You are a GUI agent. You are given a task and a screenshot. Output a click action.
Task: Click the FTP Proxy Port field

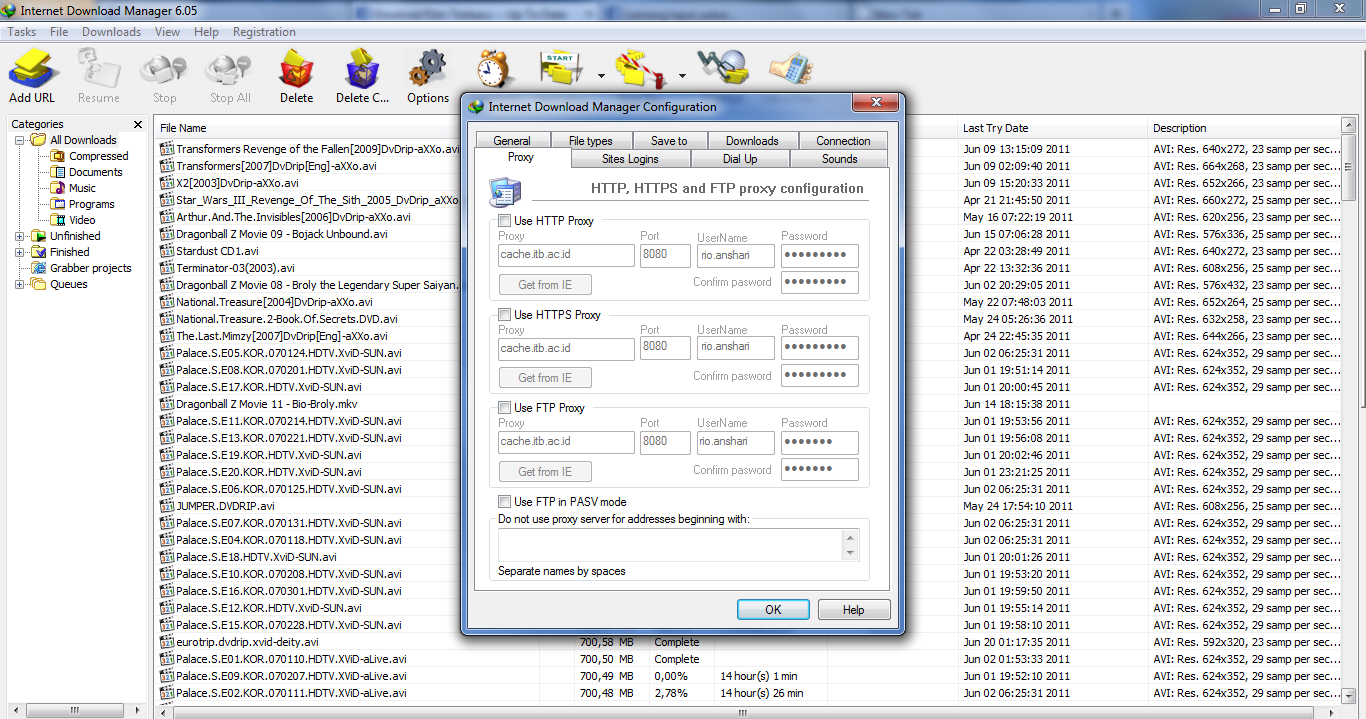click(x=665, y=442)
